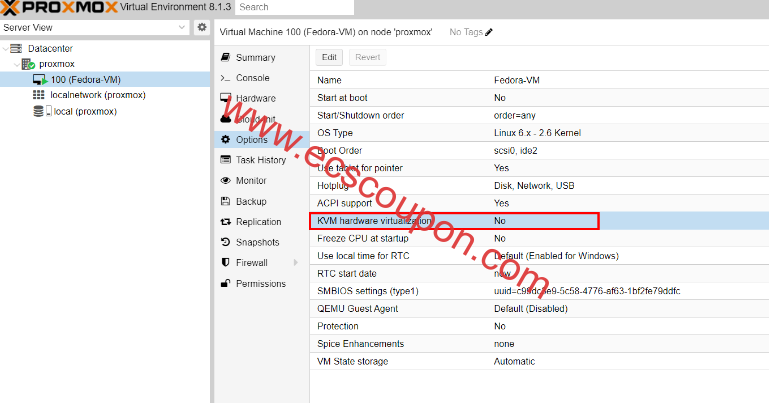
Task: Select localnetwork (proxmox) tree item
Action: coord(98,95)
